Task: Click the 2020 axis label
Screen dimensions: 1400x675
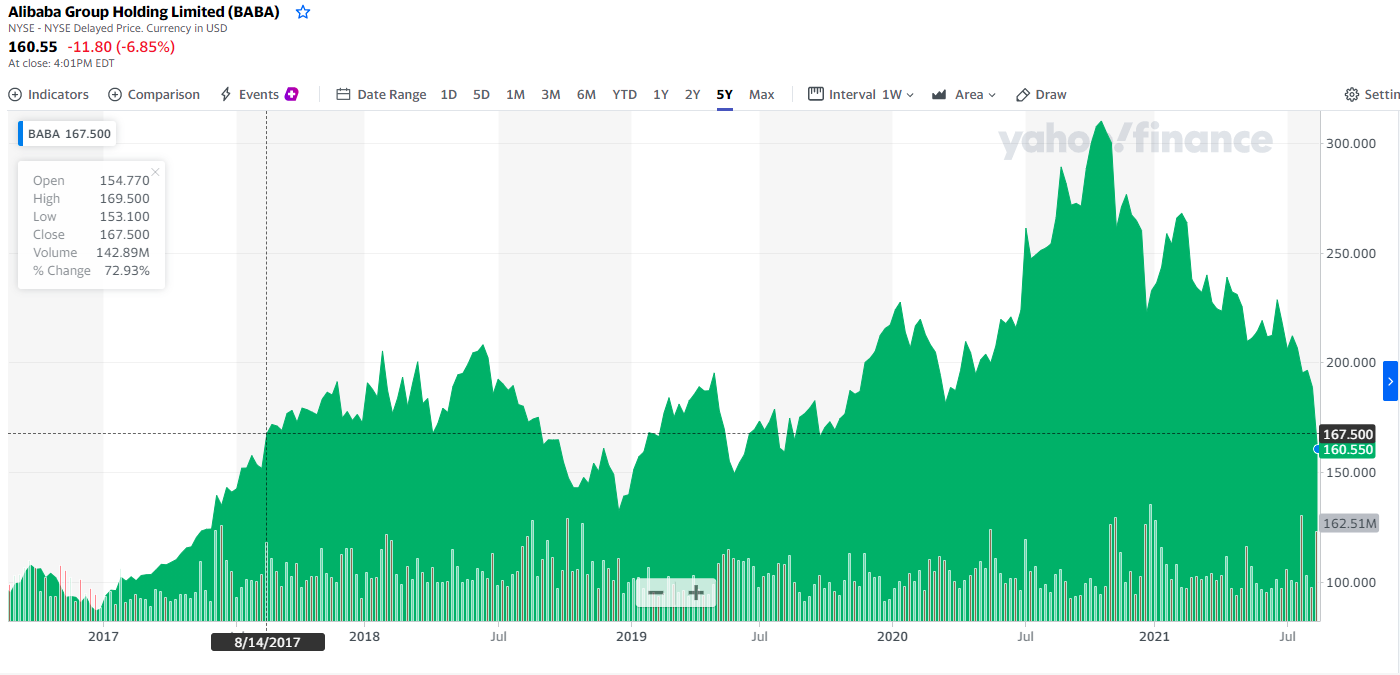Action: (x=891, y=636)
